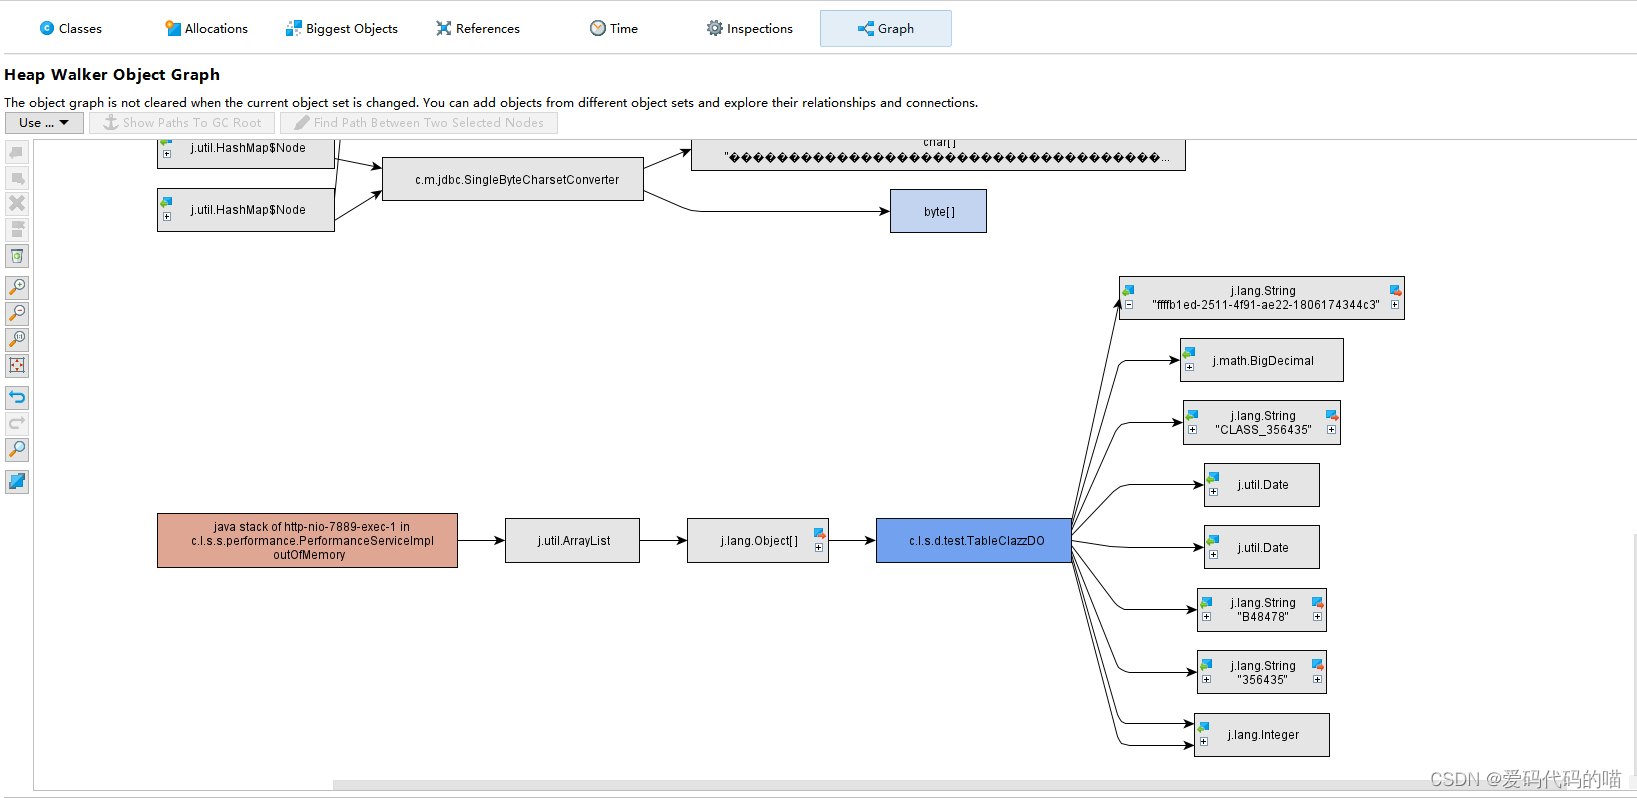Open the Time view
This screenshot has height=798, width=1637.
point(614,28)
